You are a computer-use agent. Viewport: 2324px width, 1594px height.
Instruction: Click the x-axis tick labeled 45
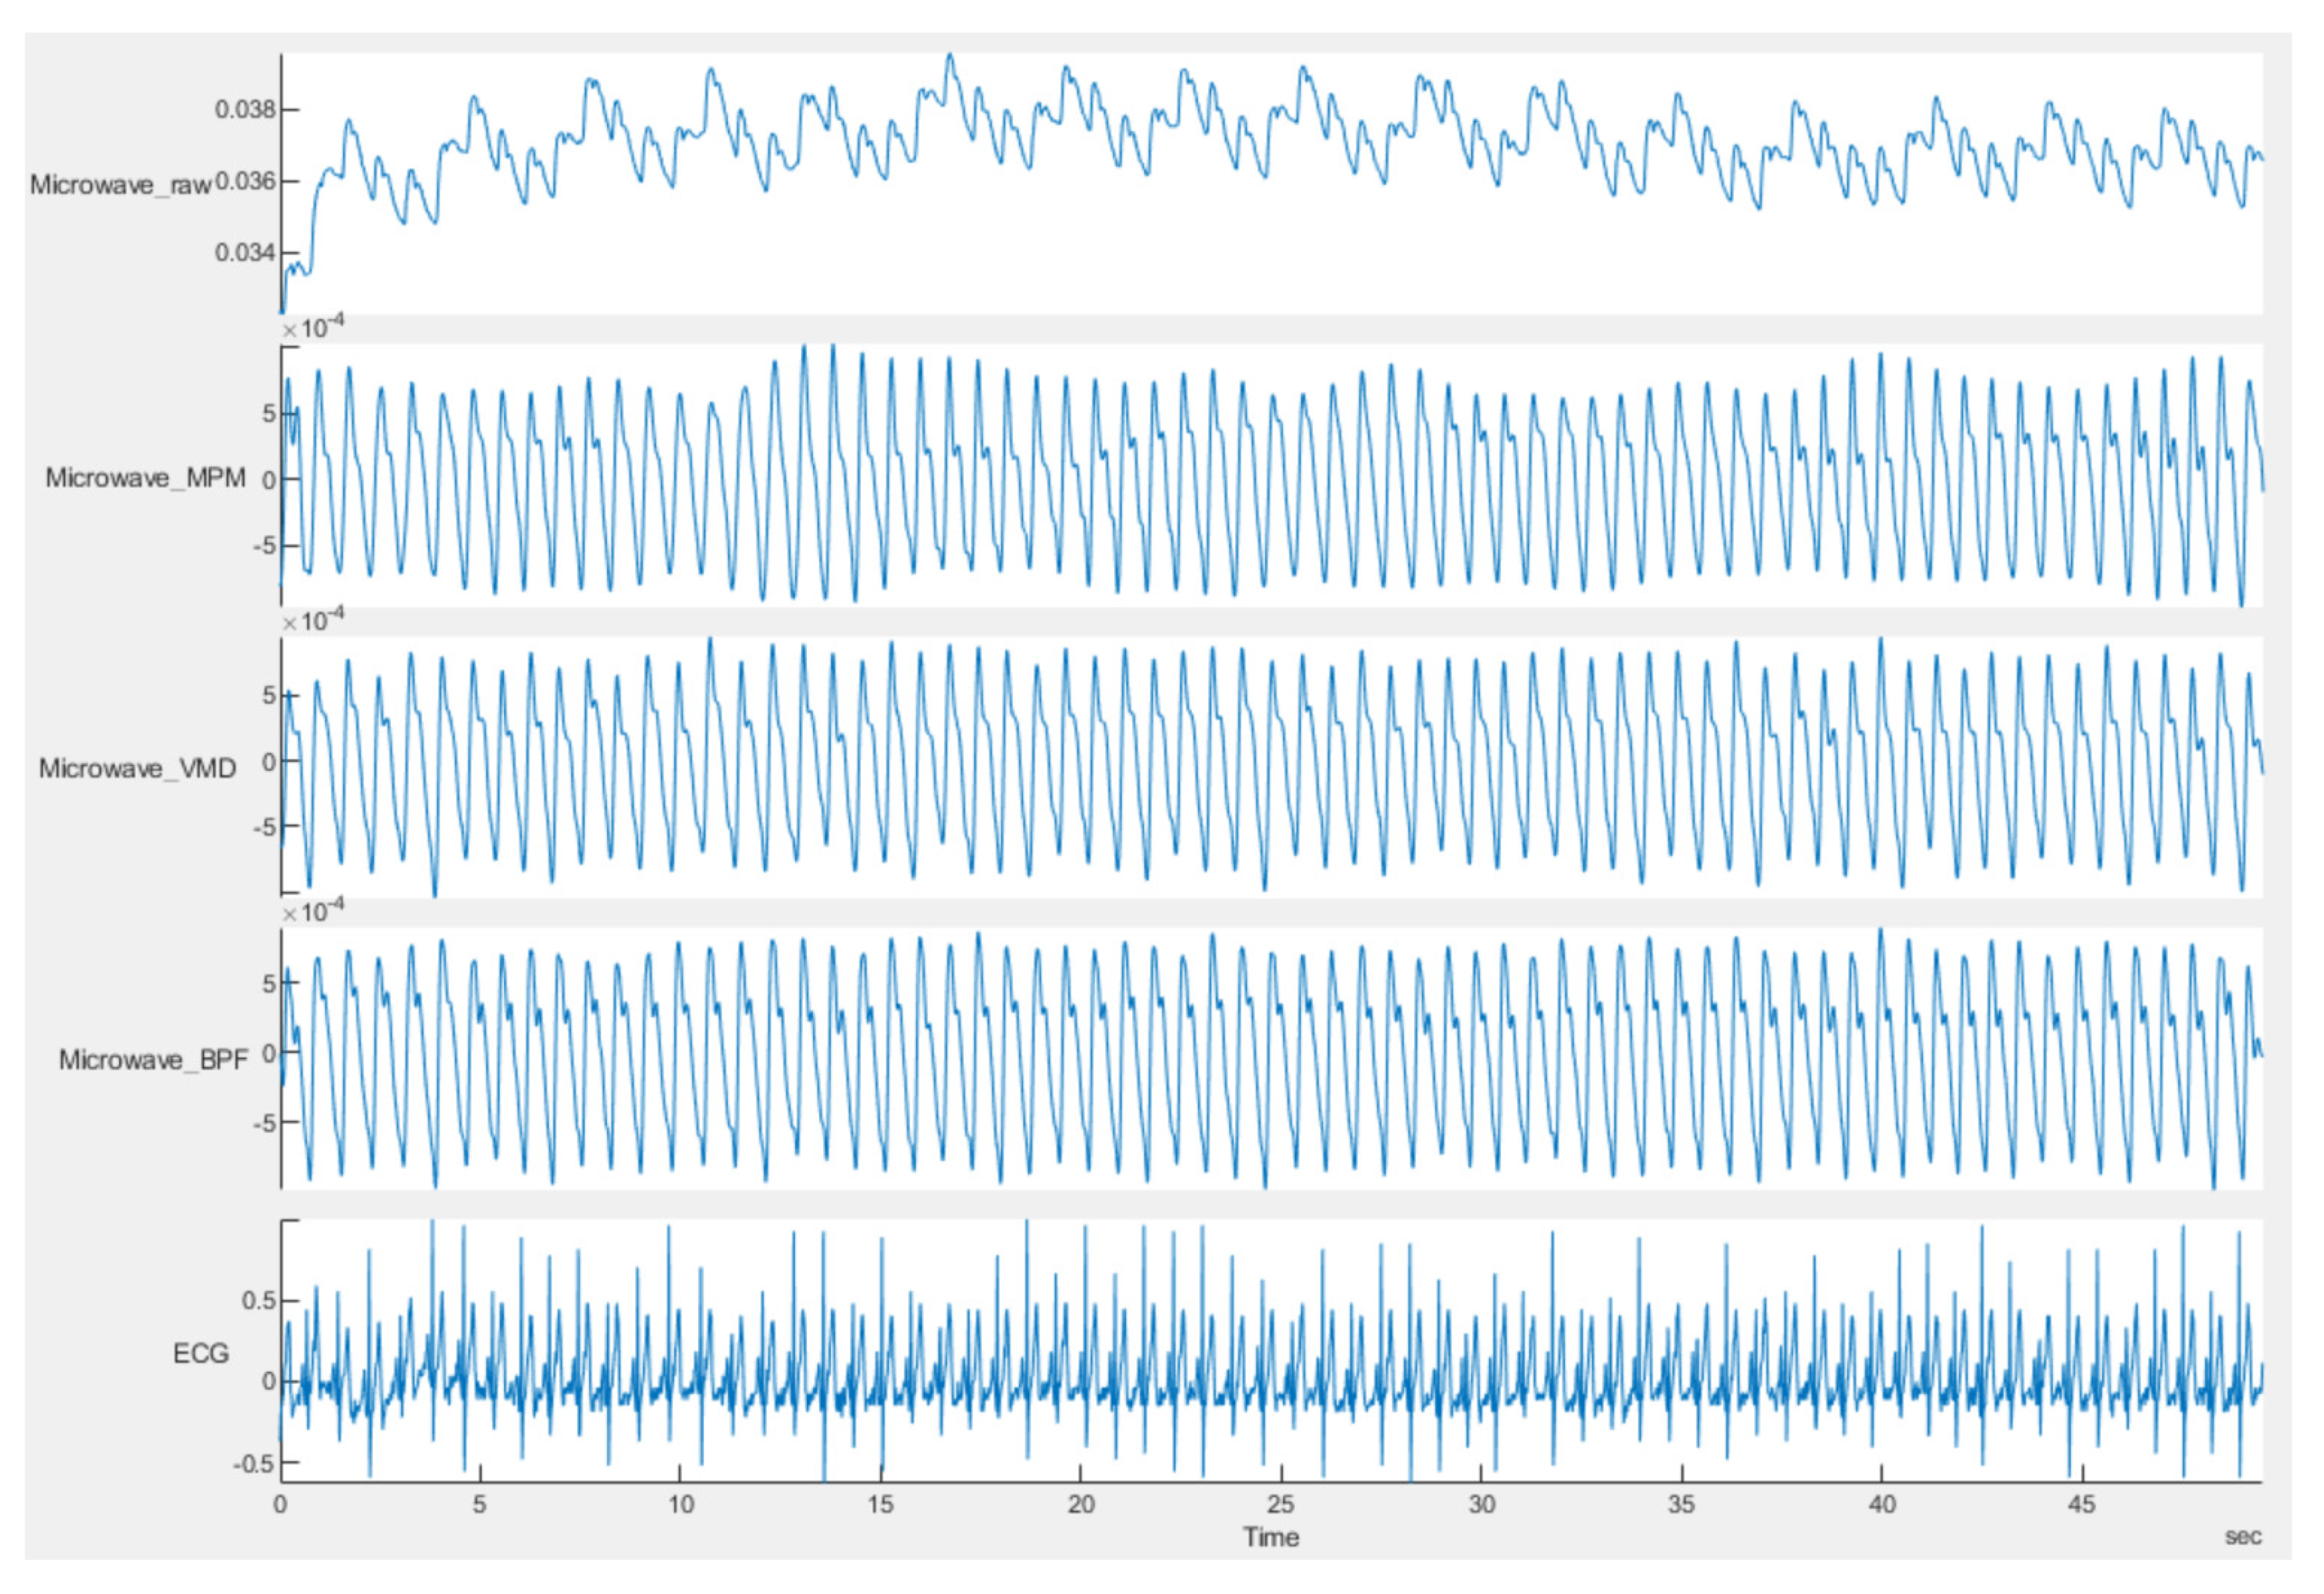coord(2082,1504)
